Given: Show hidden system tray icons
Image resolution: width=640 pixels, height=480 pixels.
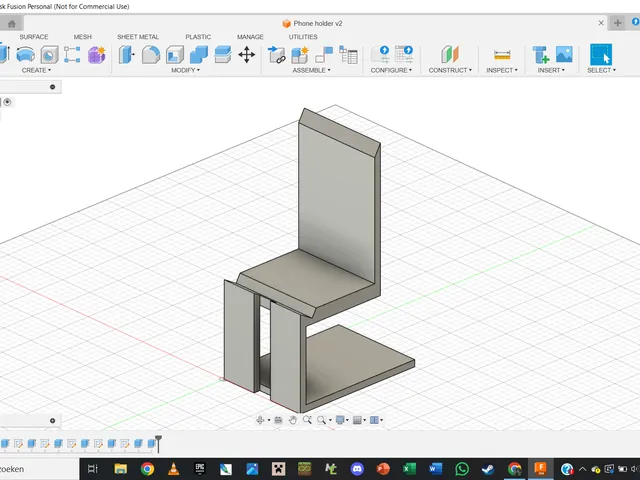Looking at the screenshot, I should (x=582, y=469).
